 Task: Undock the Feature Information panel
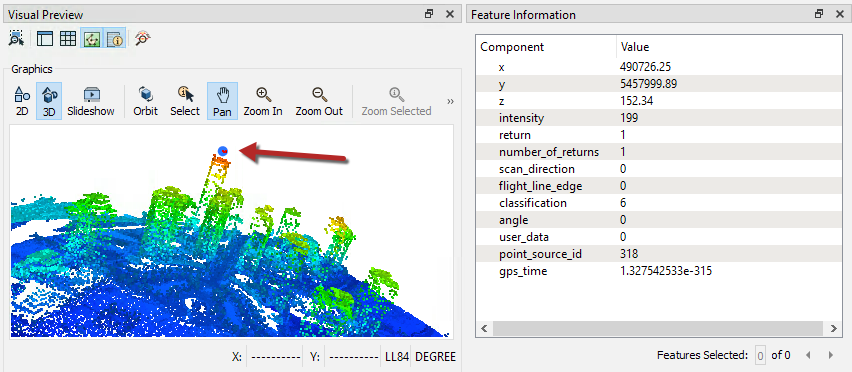click(x=819, y=14)
